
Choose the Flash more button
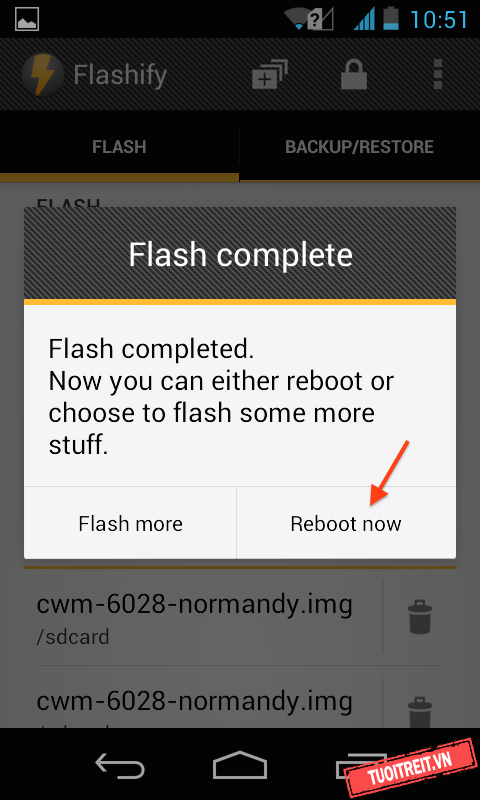131,524
